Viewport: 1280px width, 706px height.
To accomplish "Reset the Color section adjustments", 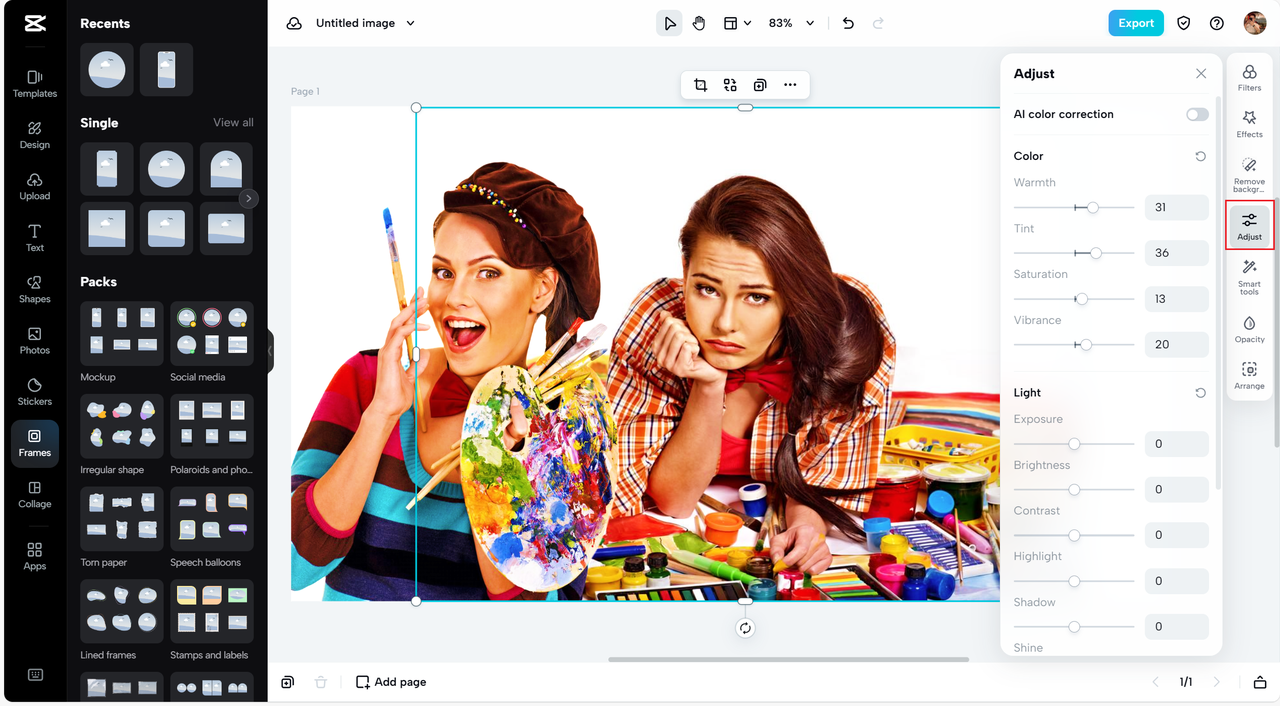I will point(1200,156).
